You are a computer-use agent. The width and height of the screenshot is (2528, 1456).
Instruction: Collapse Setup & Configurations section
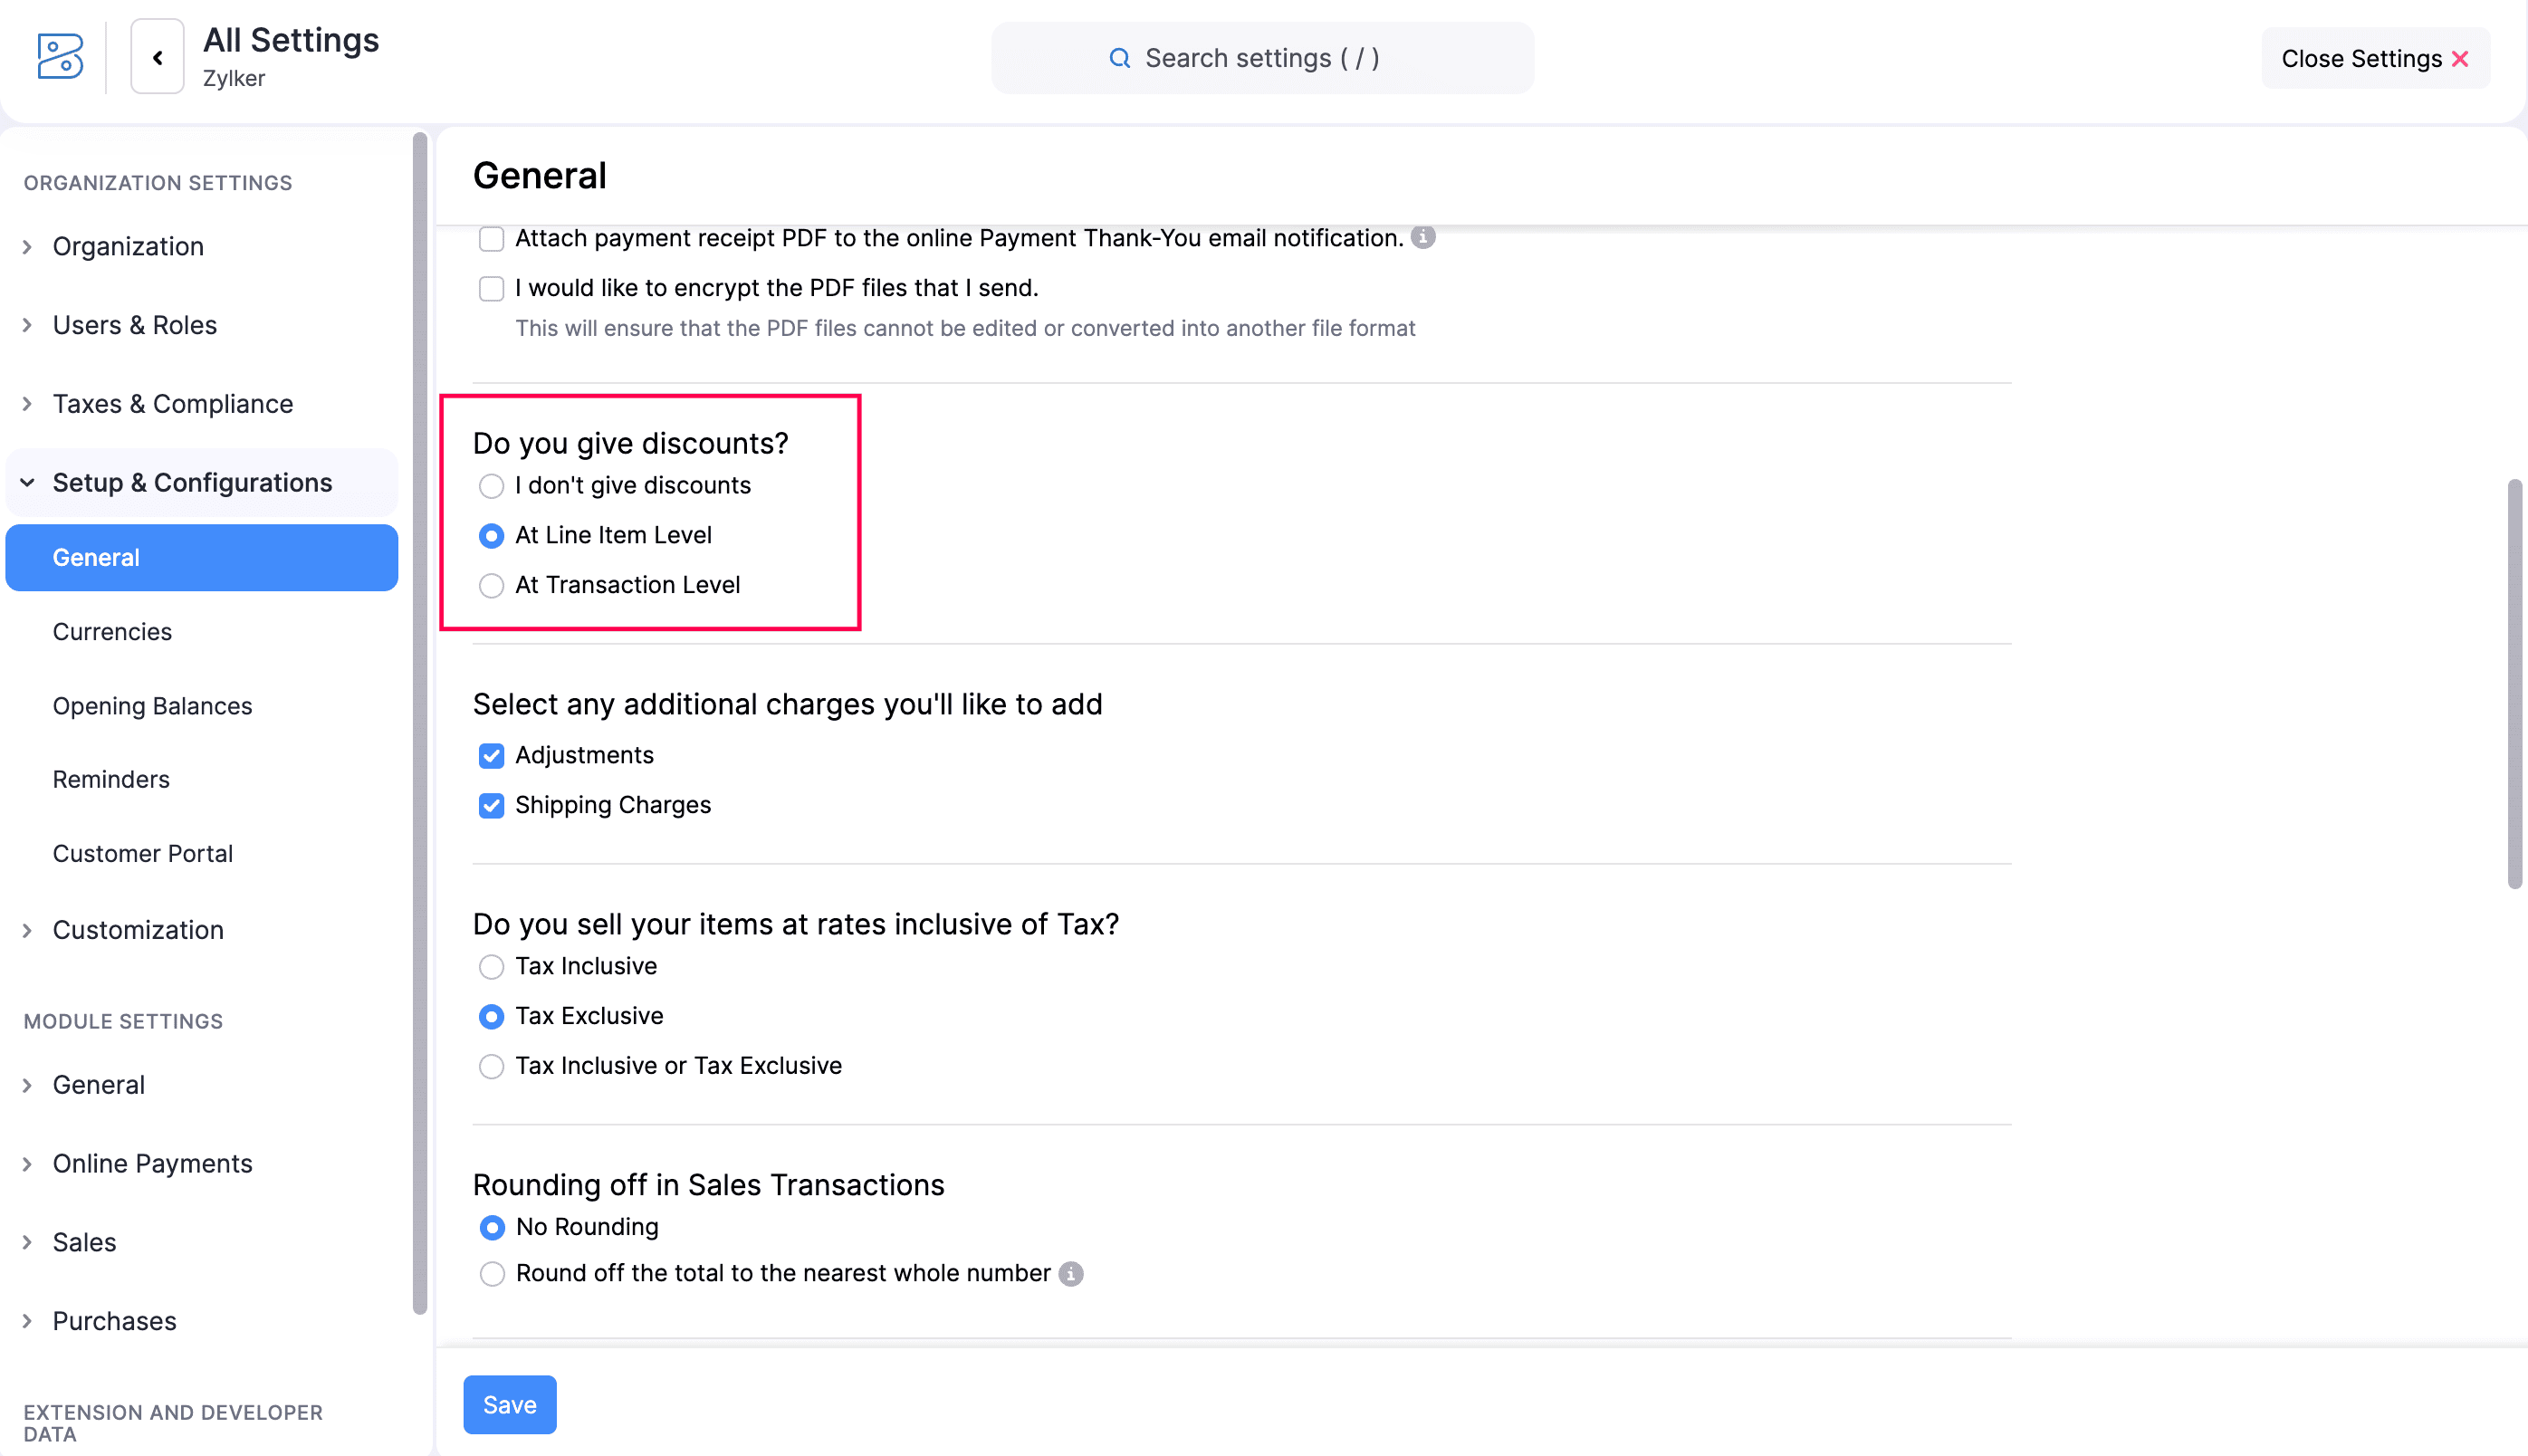click(x=192, y=483)
